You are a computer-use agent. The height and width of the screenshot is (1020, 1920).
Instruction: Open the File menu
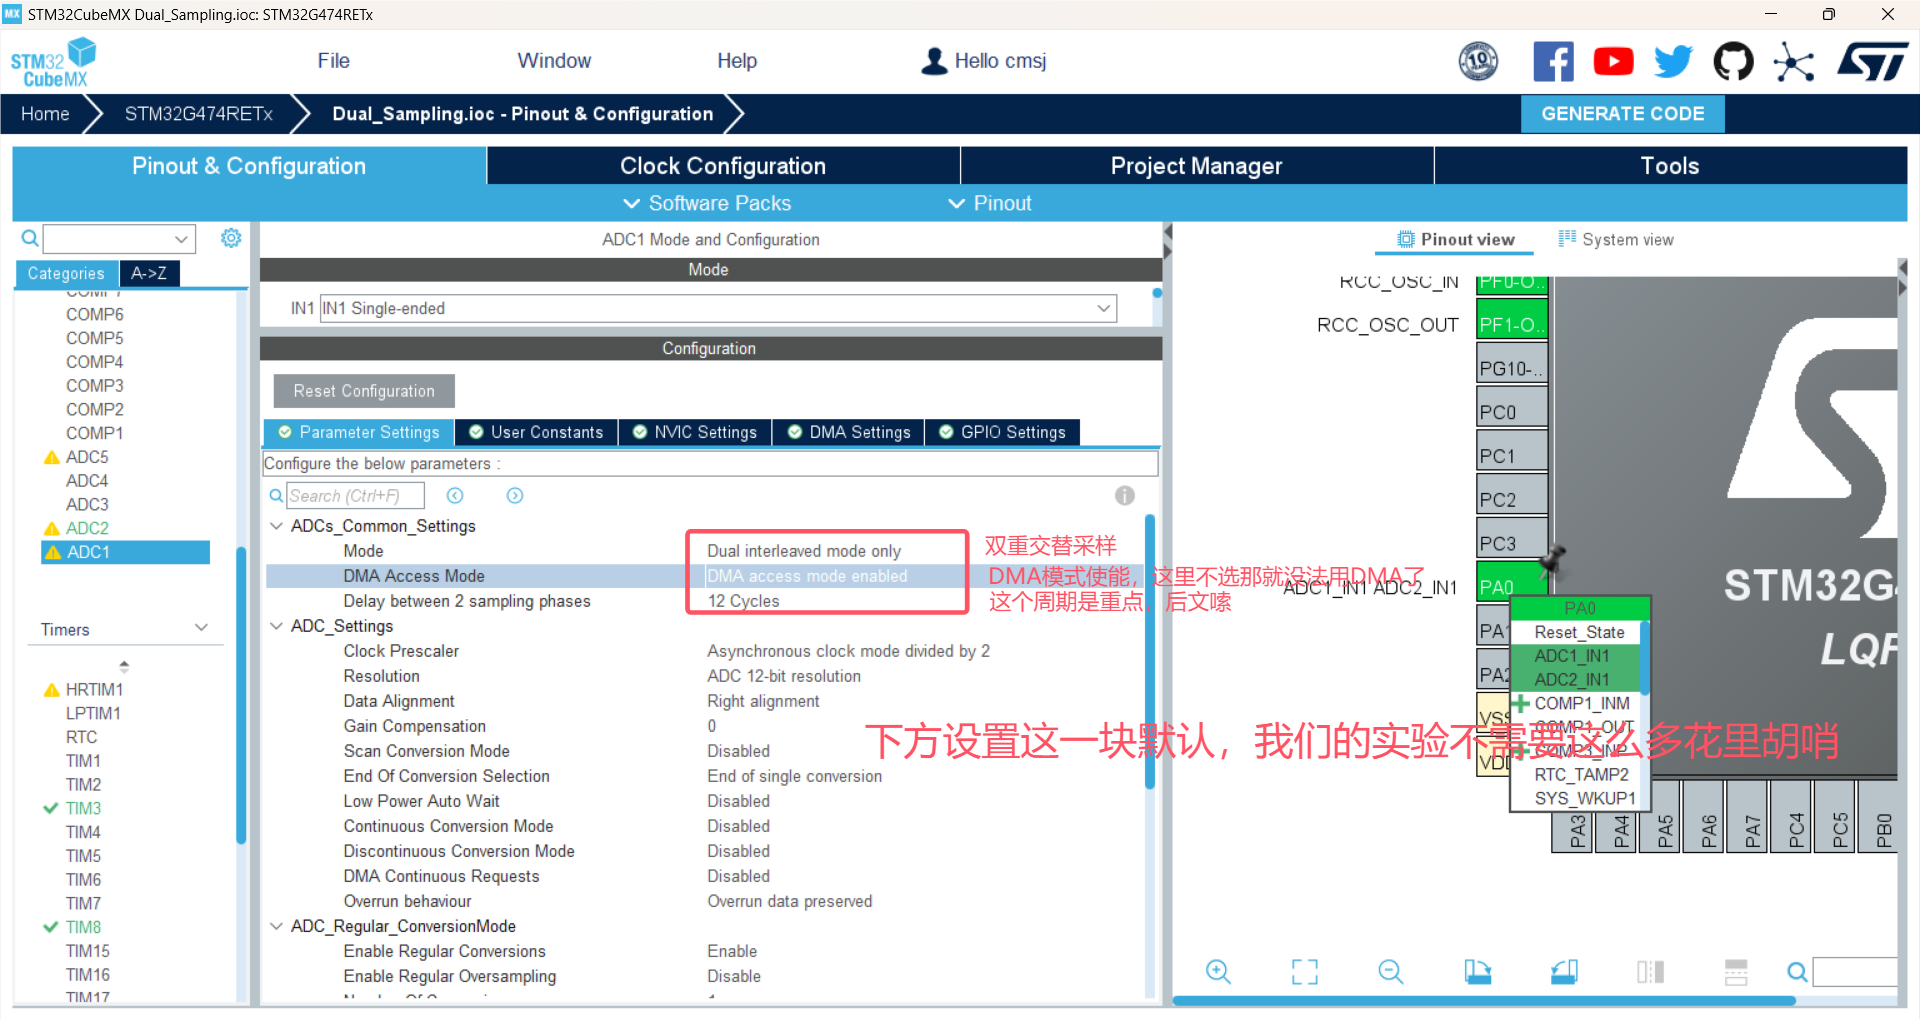point(333,61)
